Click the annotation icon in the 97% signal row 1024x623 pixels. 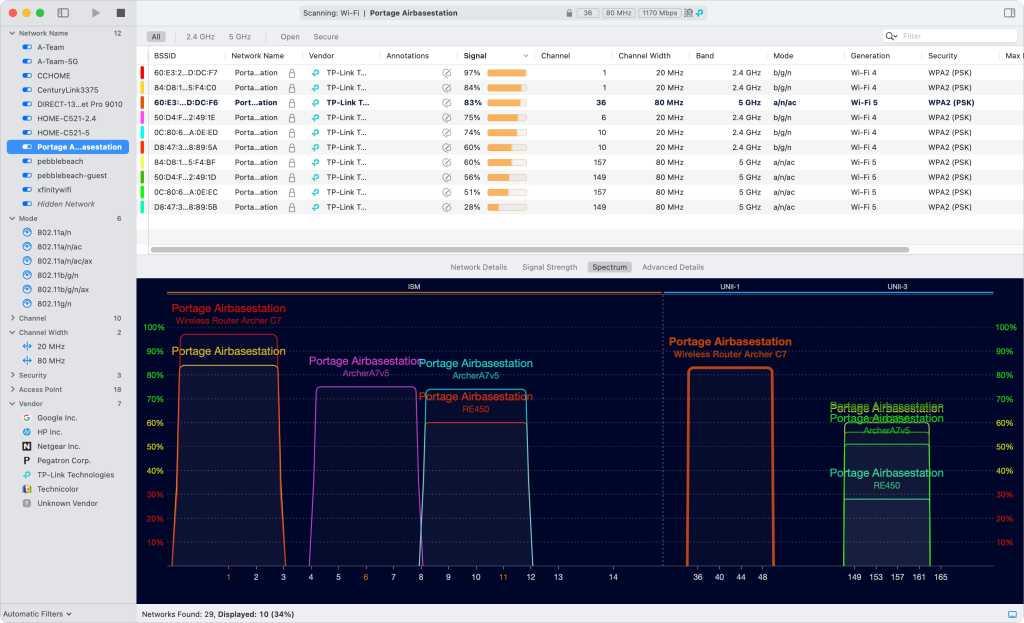(x=447, y=73)
